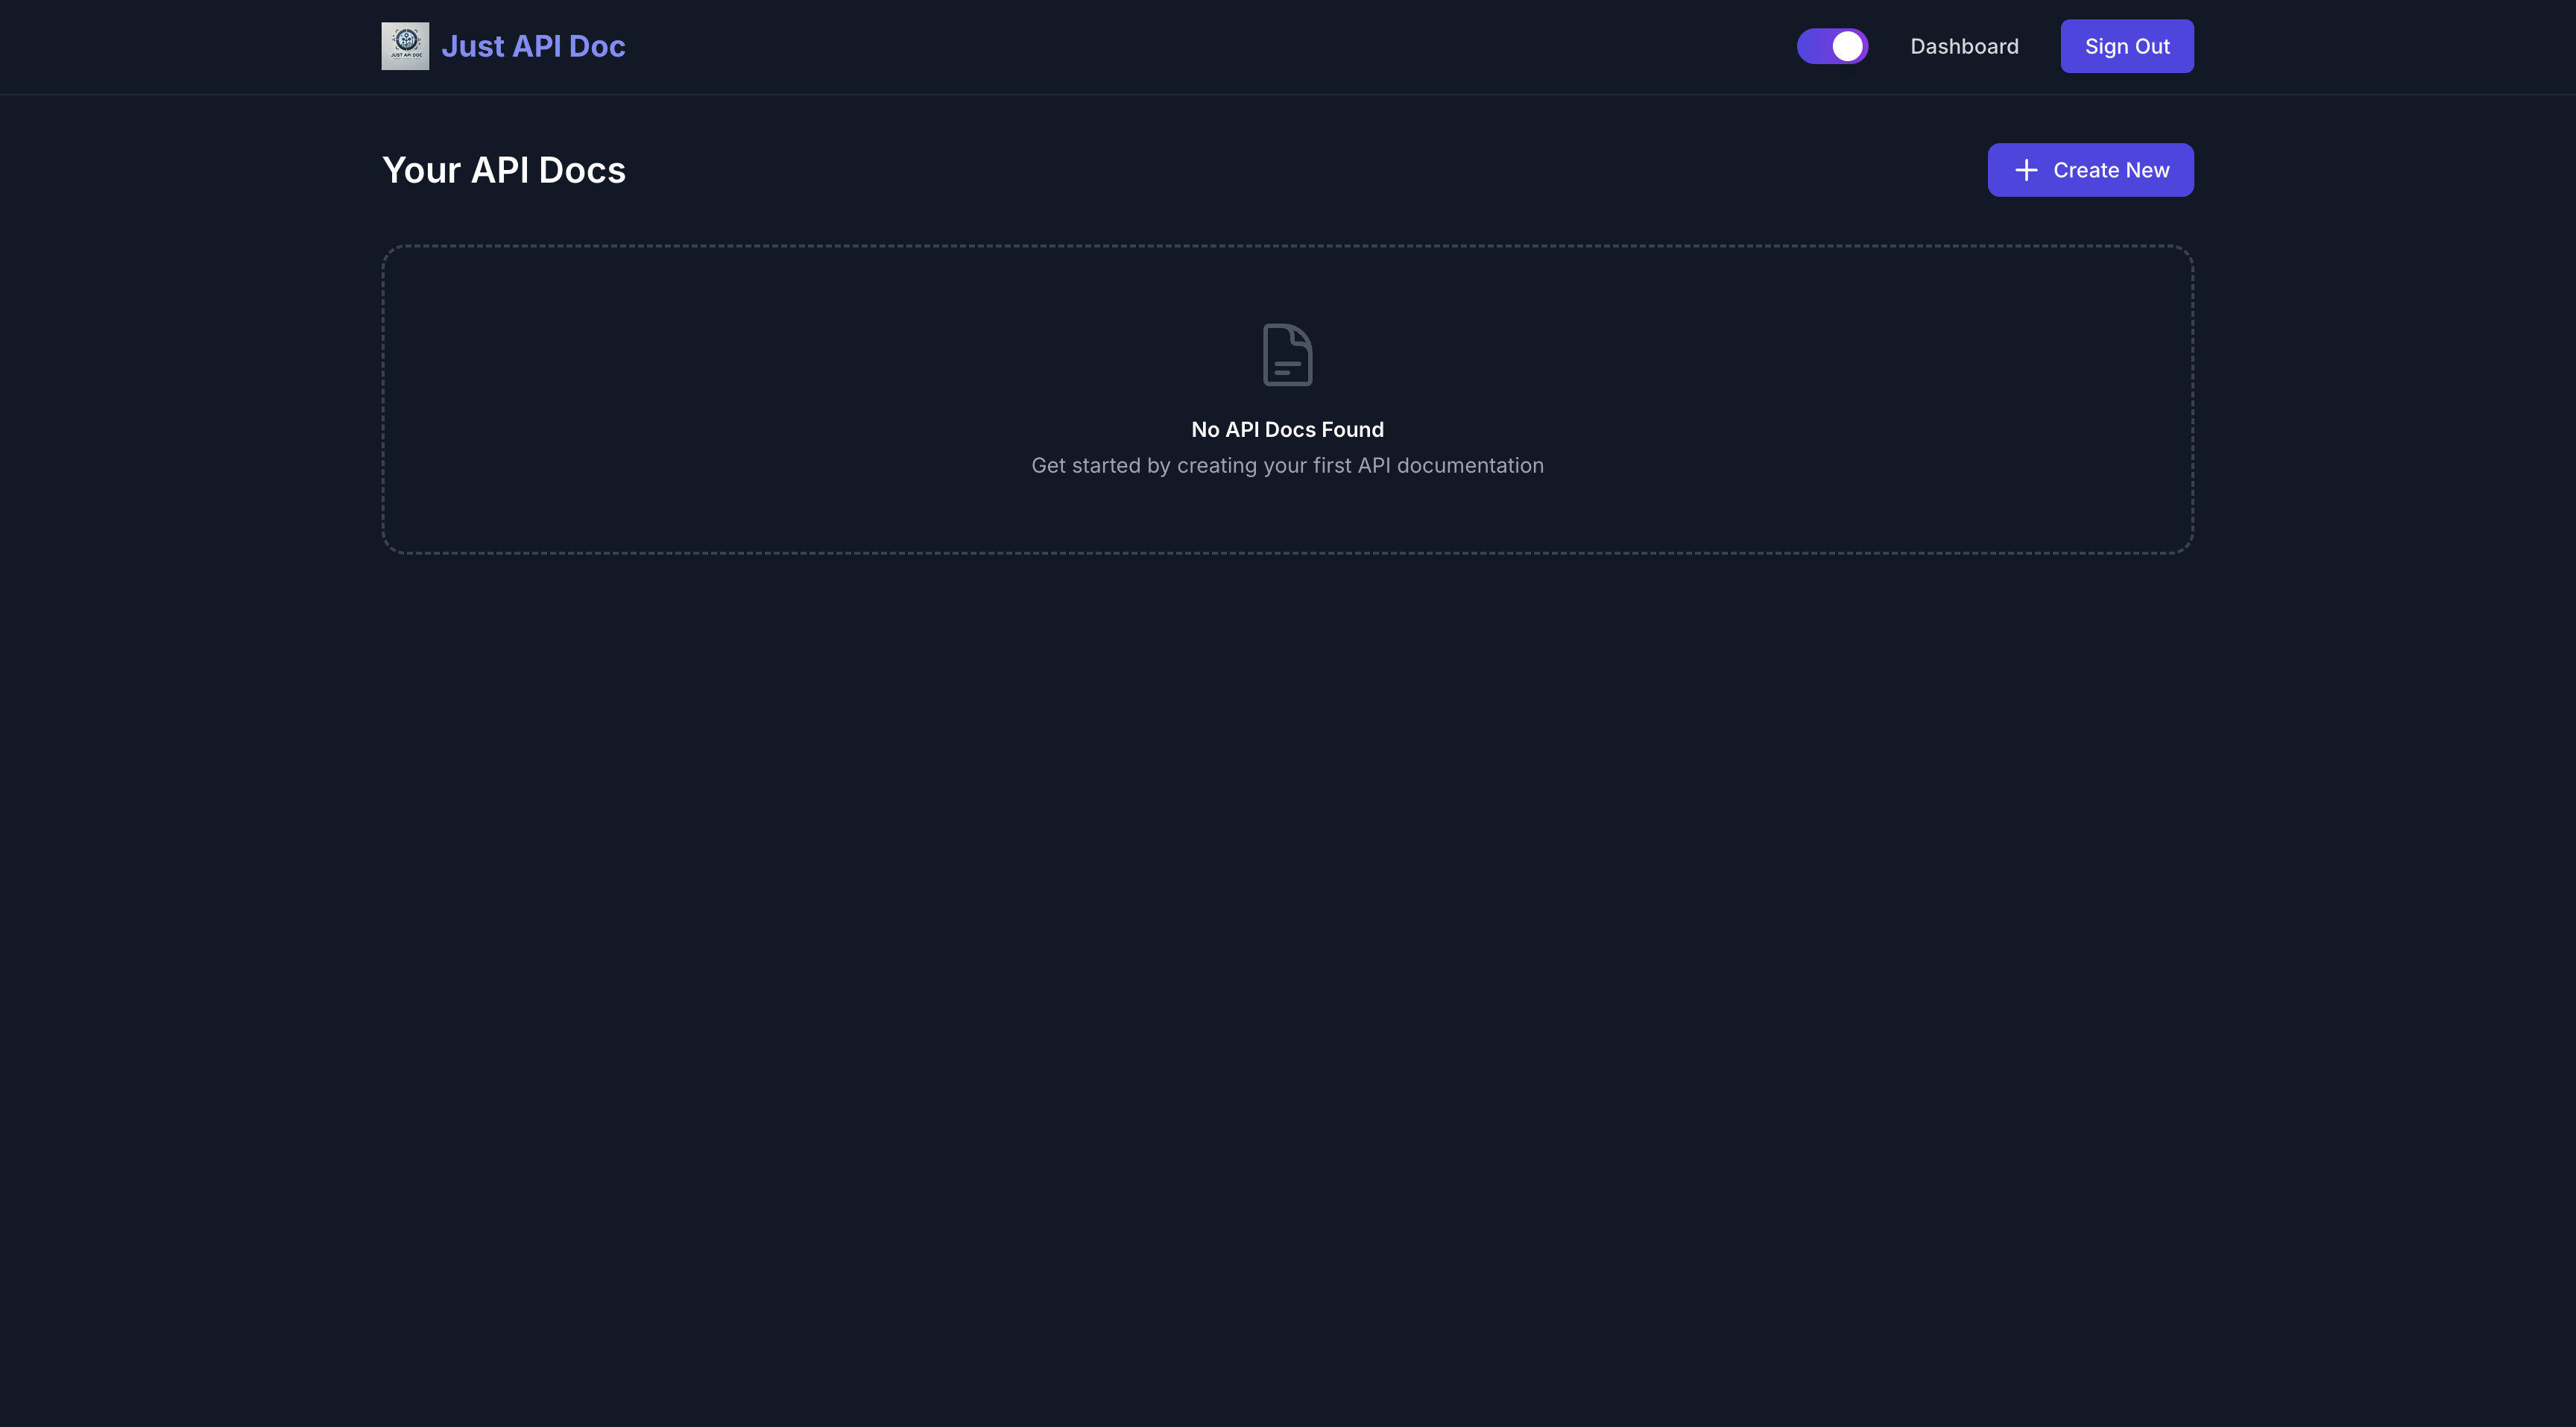Select the 'No API Docs Found' message
The image size is (2576, 1427).
1287,429
